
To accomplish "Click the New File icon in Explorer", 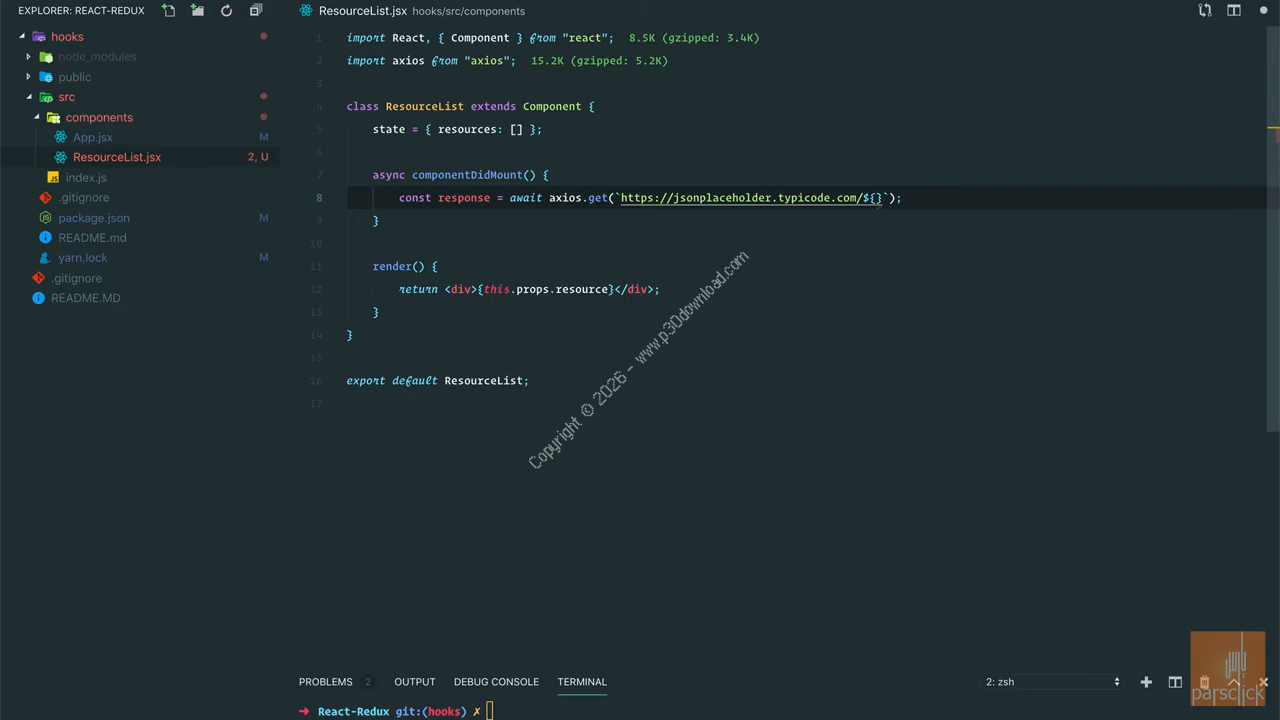I will click(x=169, y=11).
